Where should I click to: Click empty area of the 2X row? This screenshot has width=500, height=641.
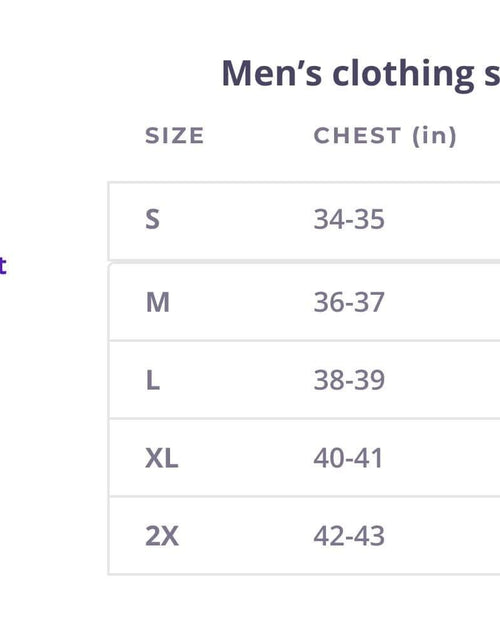coord(444,536)
